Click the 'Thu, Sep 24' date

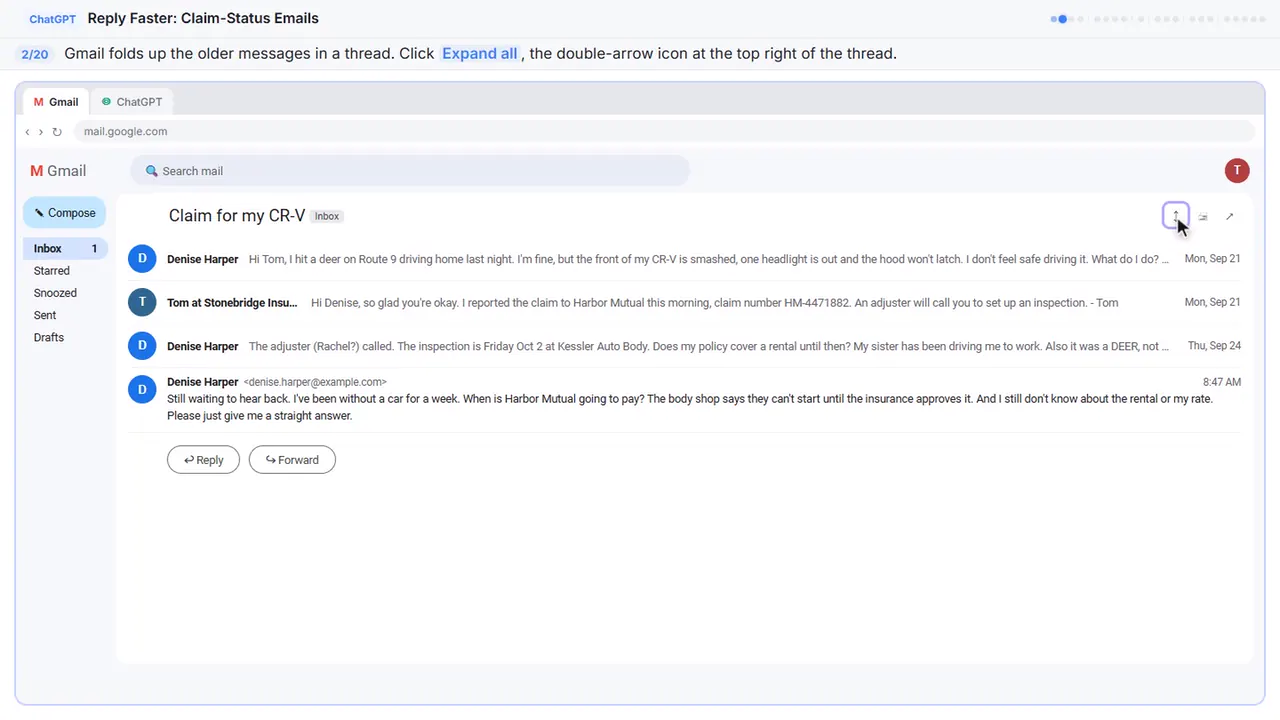[1214, 346]
